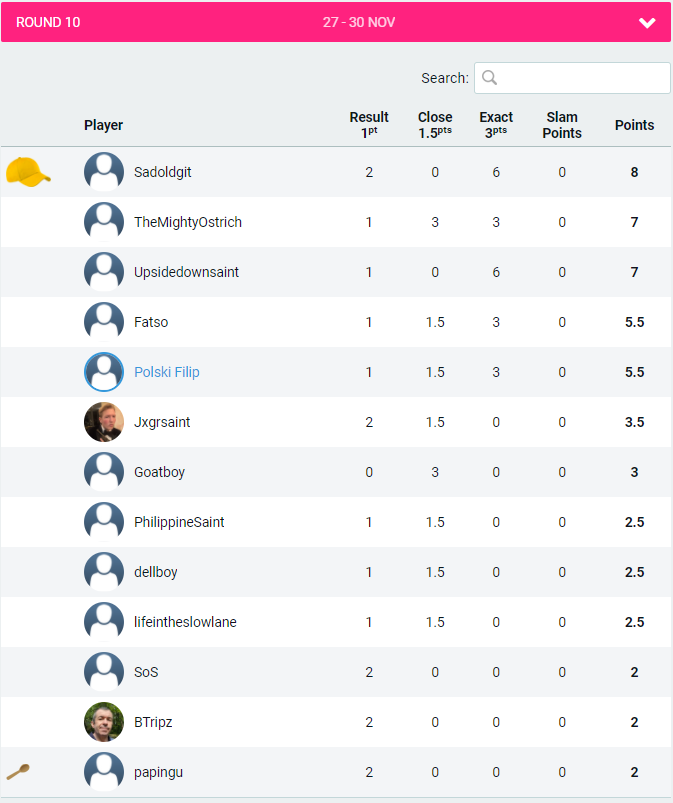673x803 pixels.
Task: Click the Player column header
Action: tap(104, 125)
